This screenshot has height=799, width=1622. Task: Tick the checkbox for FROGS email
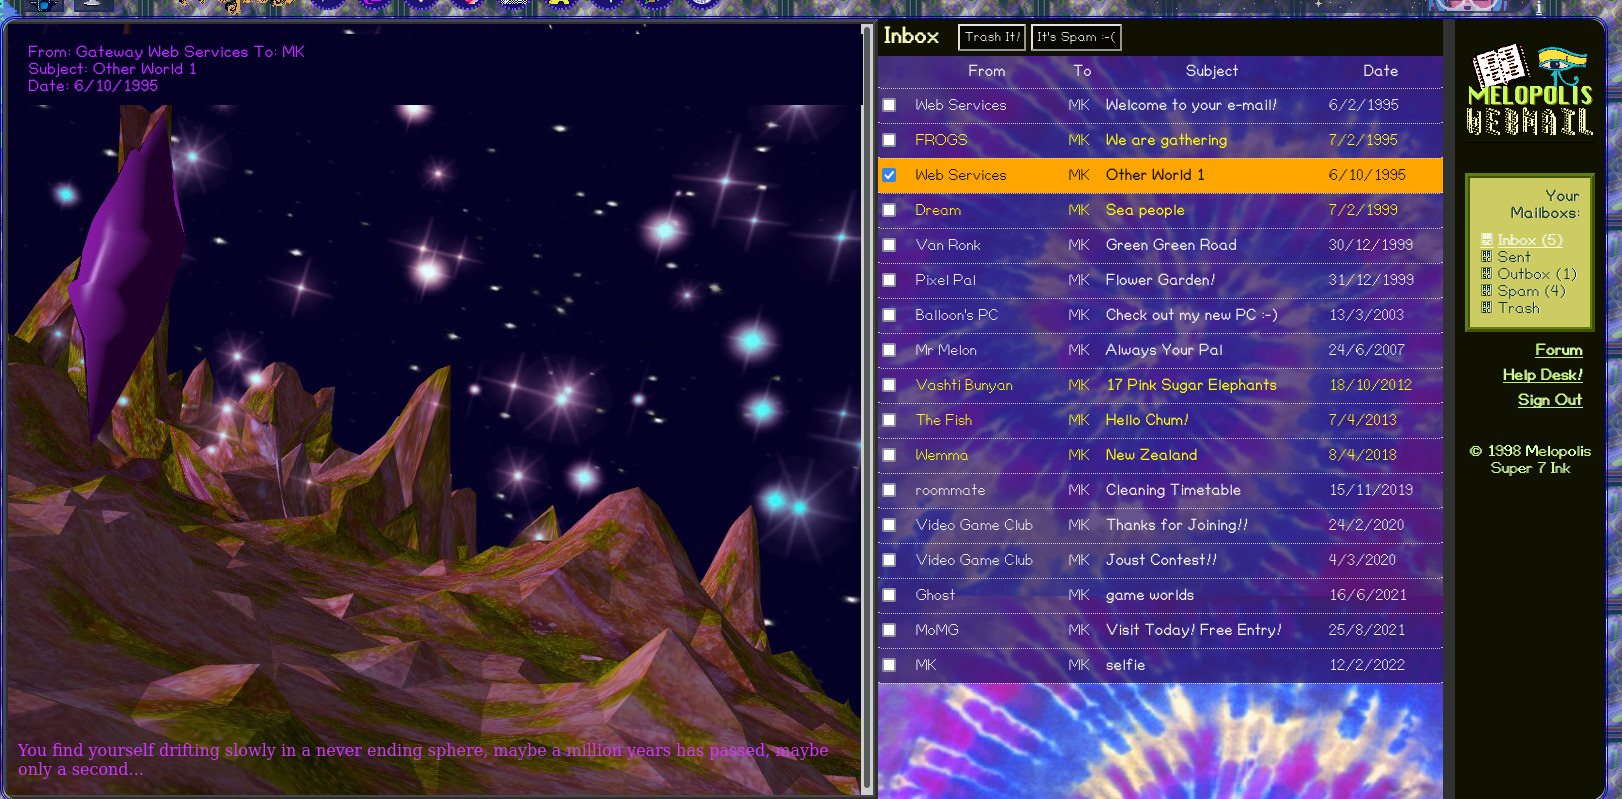tap(889, 140)
